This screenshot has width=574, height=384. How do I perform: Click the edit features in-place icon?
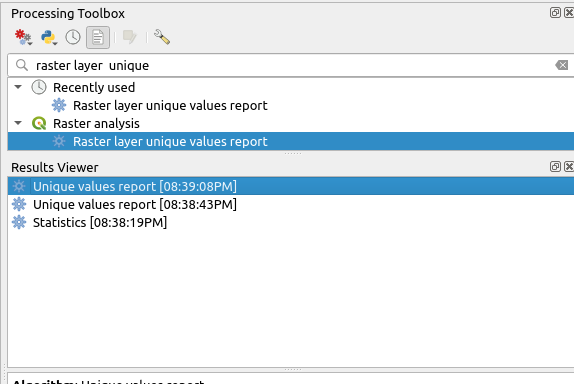pos(130,37)
